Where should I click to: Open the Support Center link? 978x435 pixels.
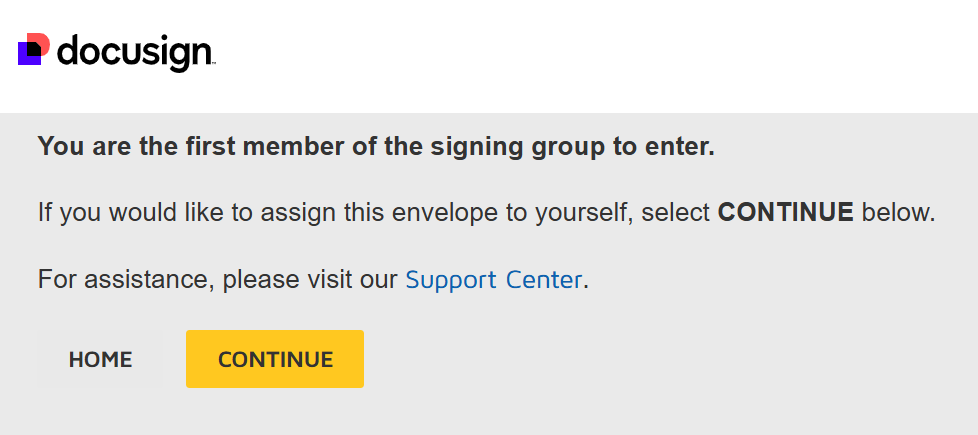tap(493, 279)
